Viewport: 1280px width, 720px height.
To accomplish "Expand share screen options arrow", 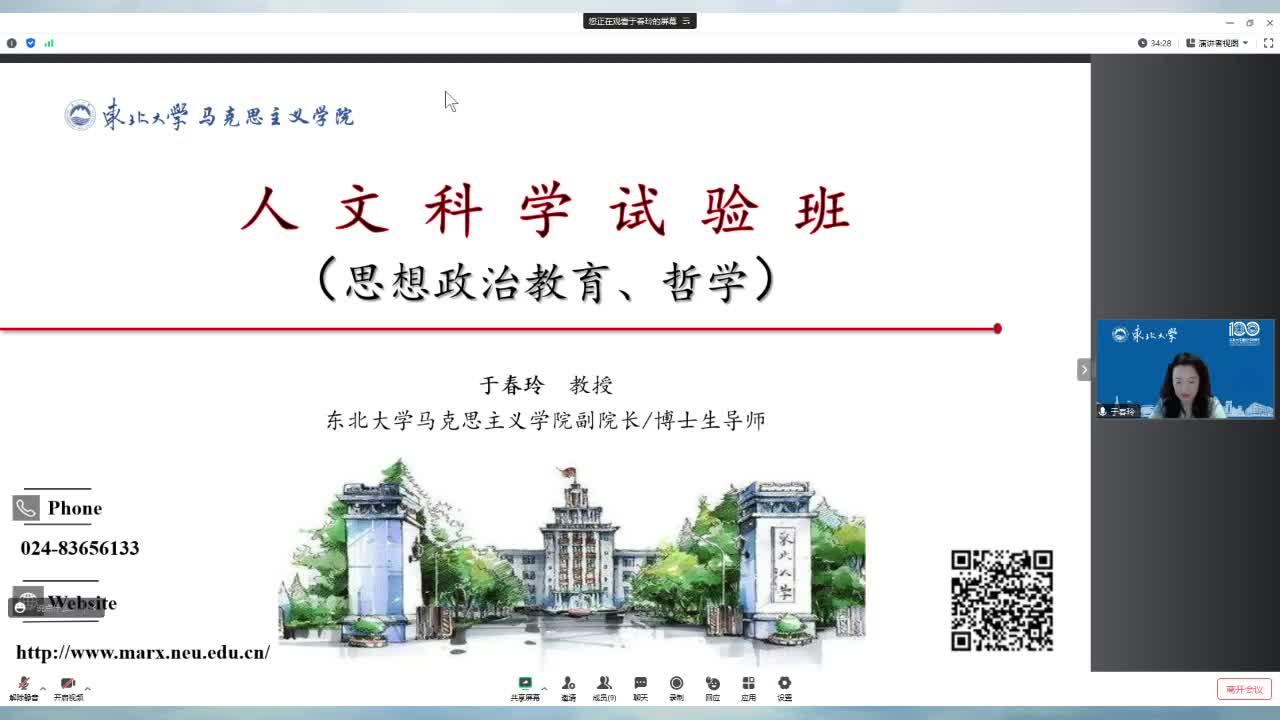I will [x=546, y=688].
